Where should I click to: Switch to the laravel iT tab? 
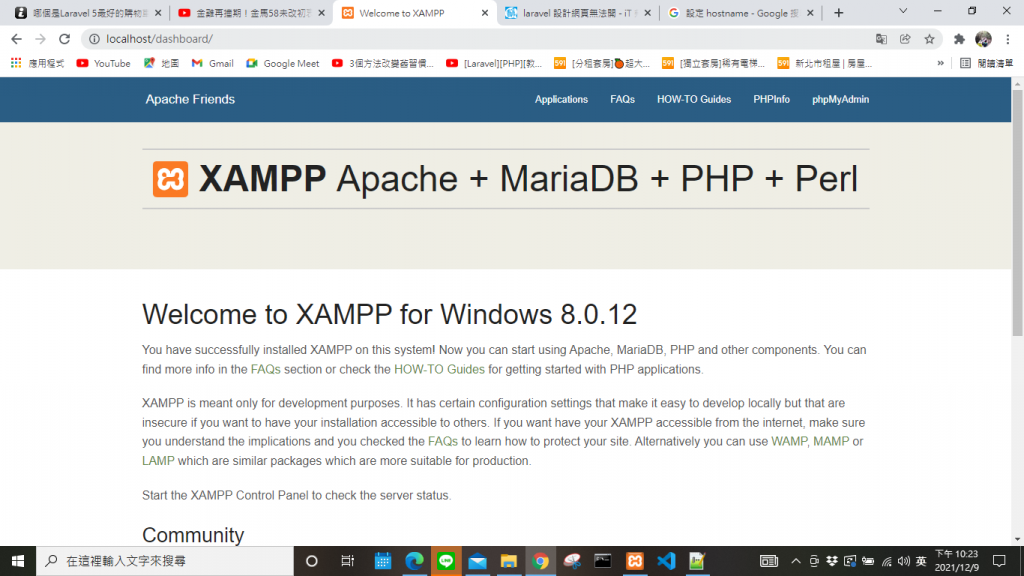[577, 13]
